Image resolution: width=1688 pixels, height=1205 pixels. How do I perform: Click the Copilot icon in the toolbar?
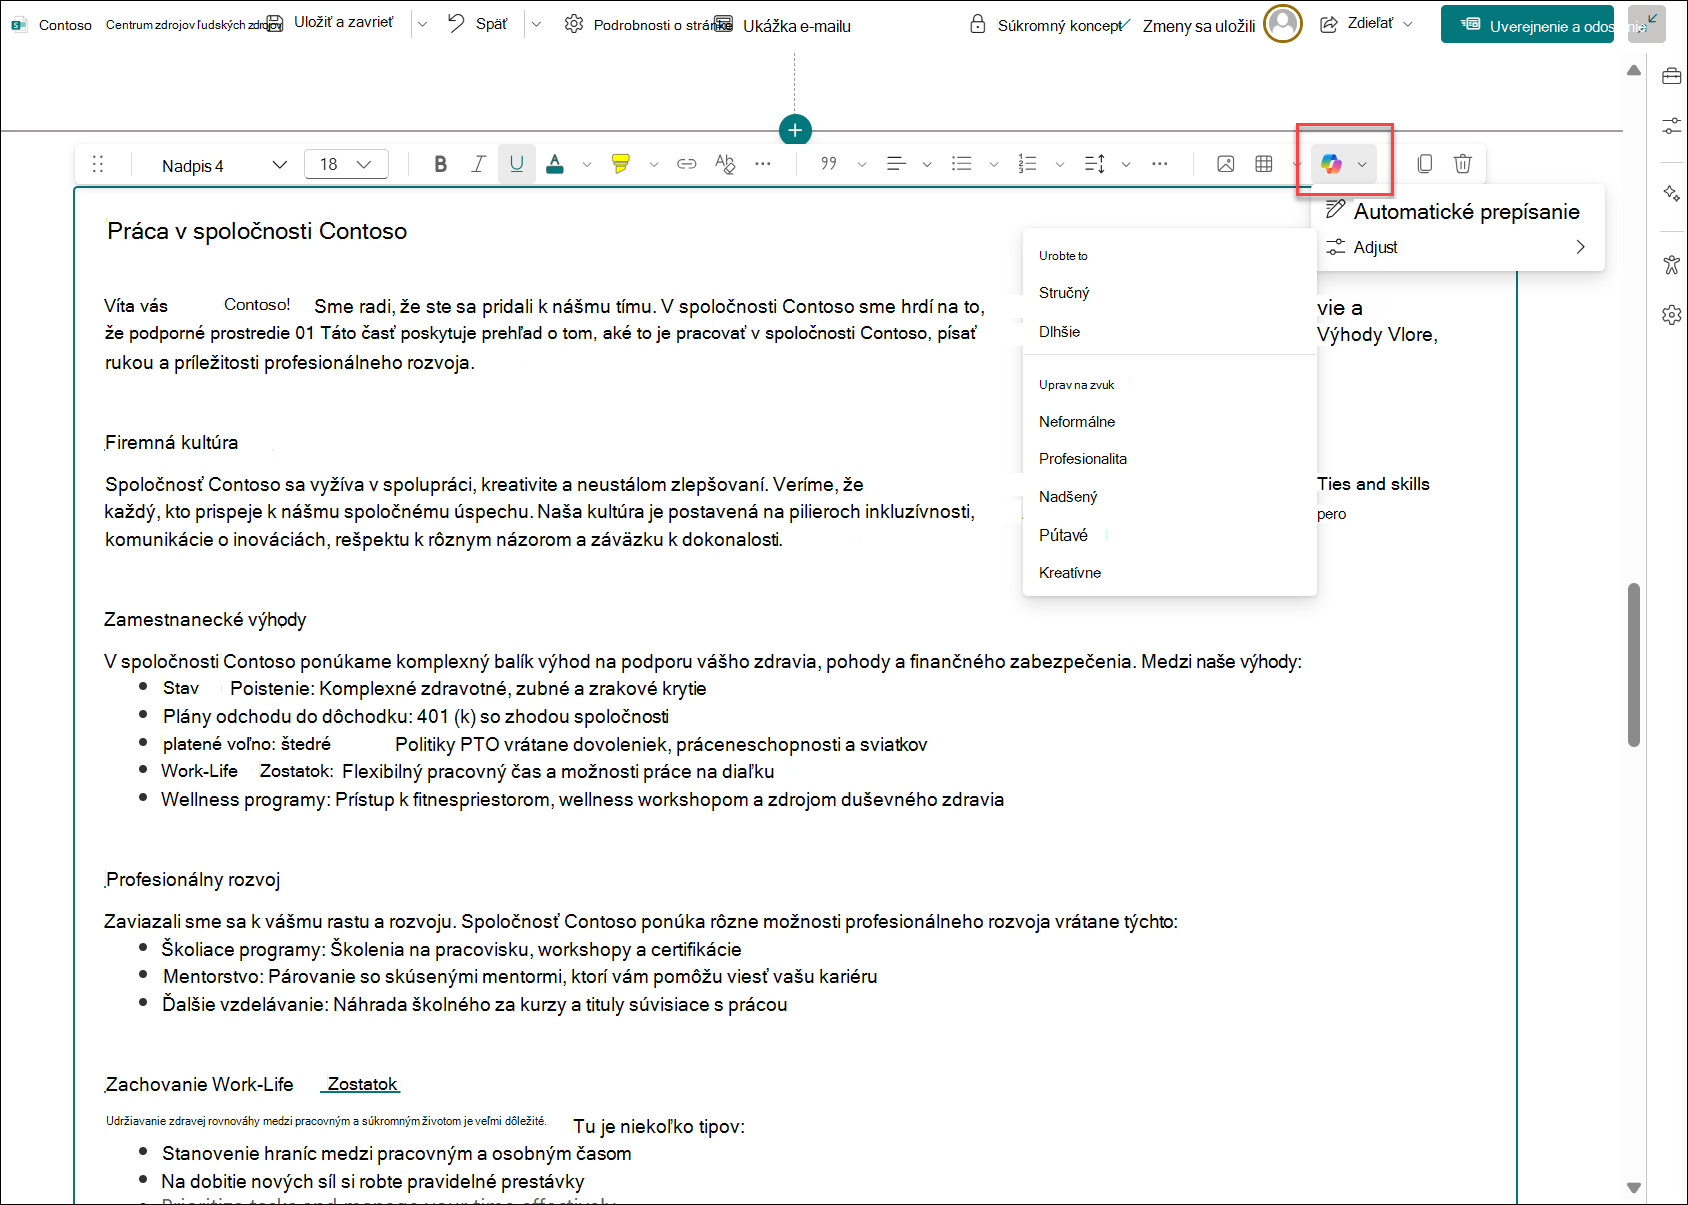pos(1331,164)
